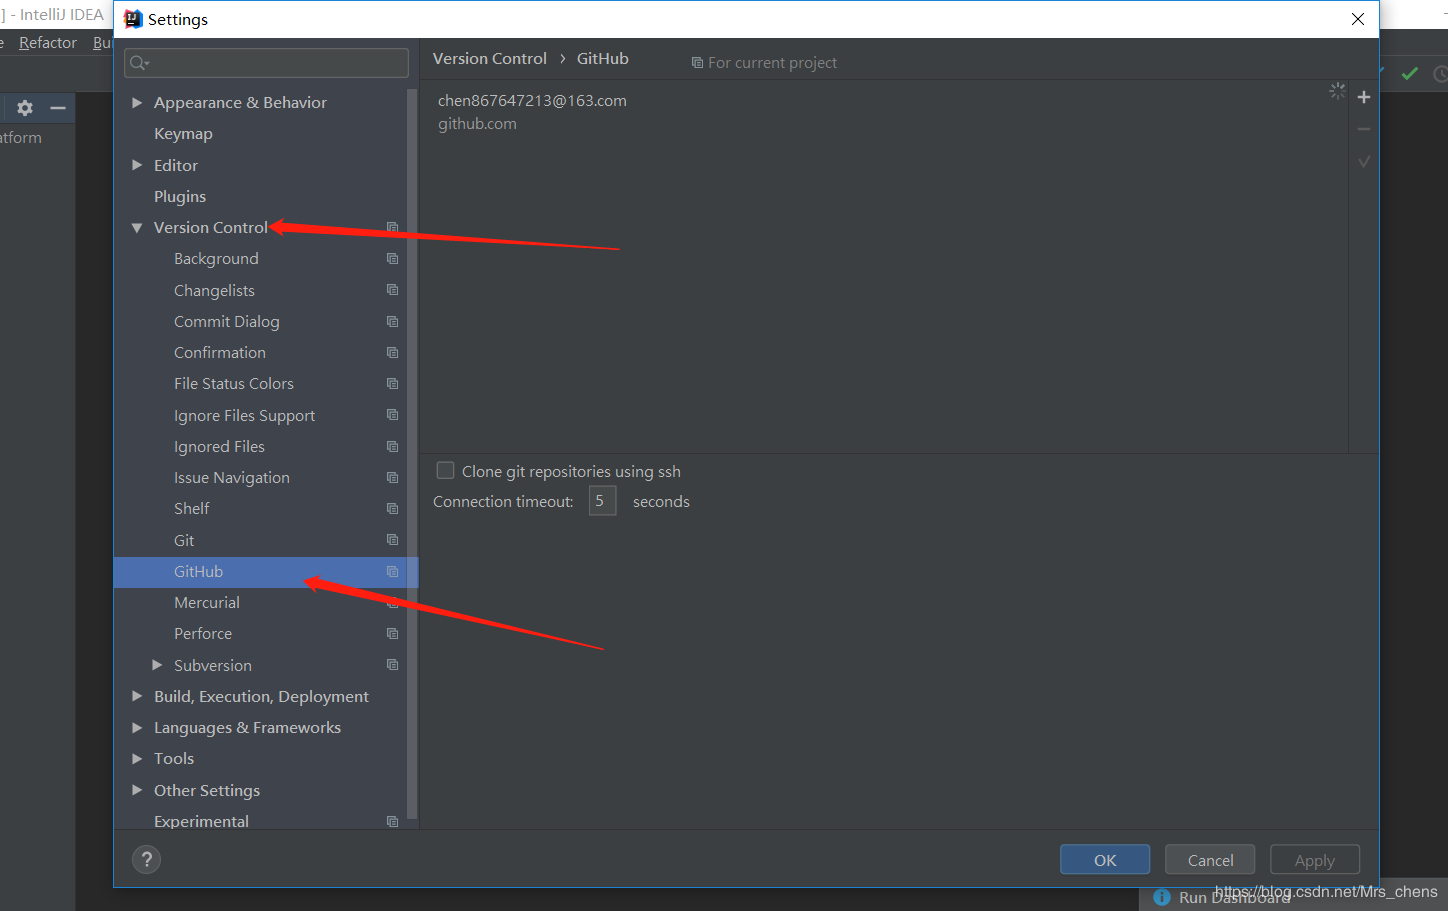Click the remove account minus icon
The image size is (1448, 911).
click(1363, 129)
